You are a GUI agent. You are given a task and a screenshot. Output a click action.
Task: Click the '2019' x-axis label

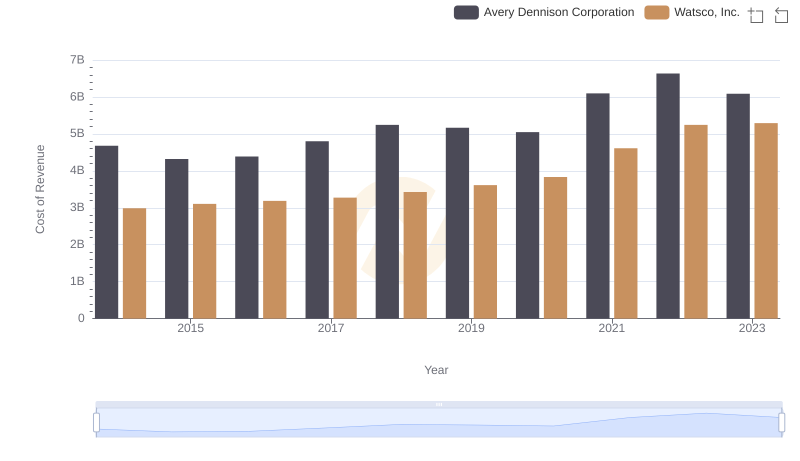(x=471, y=328)
